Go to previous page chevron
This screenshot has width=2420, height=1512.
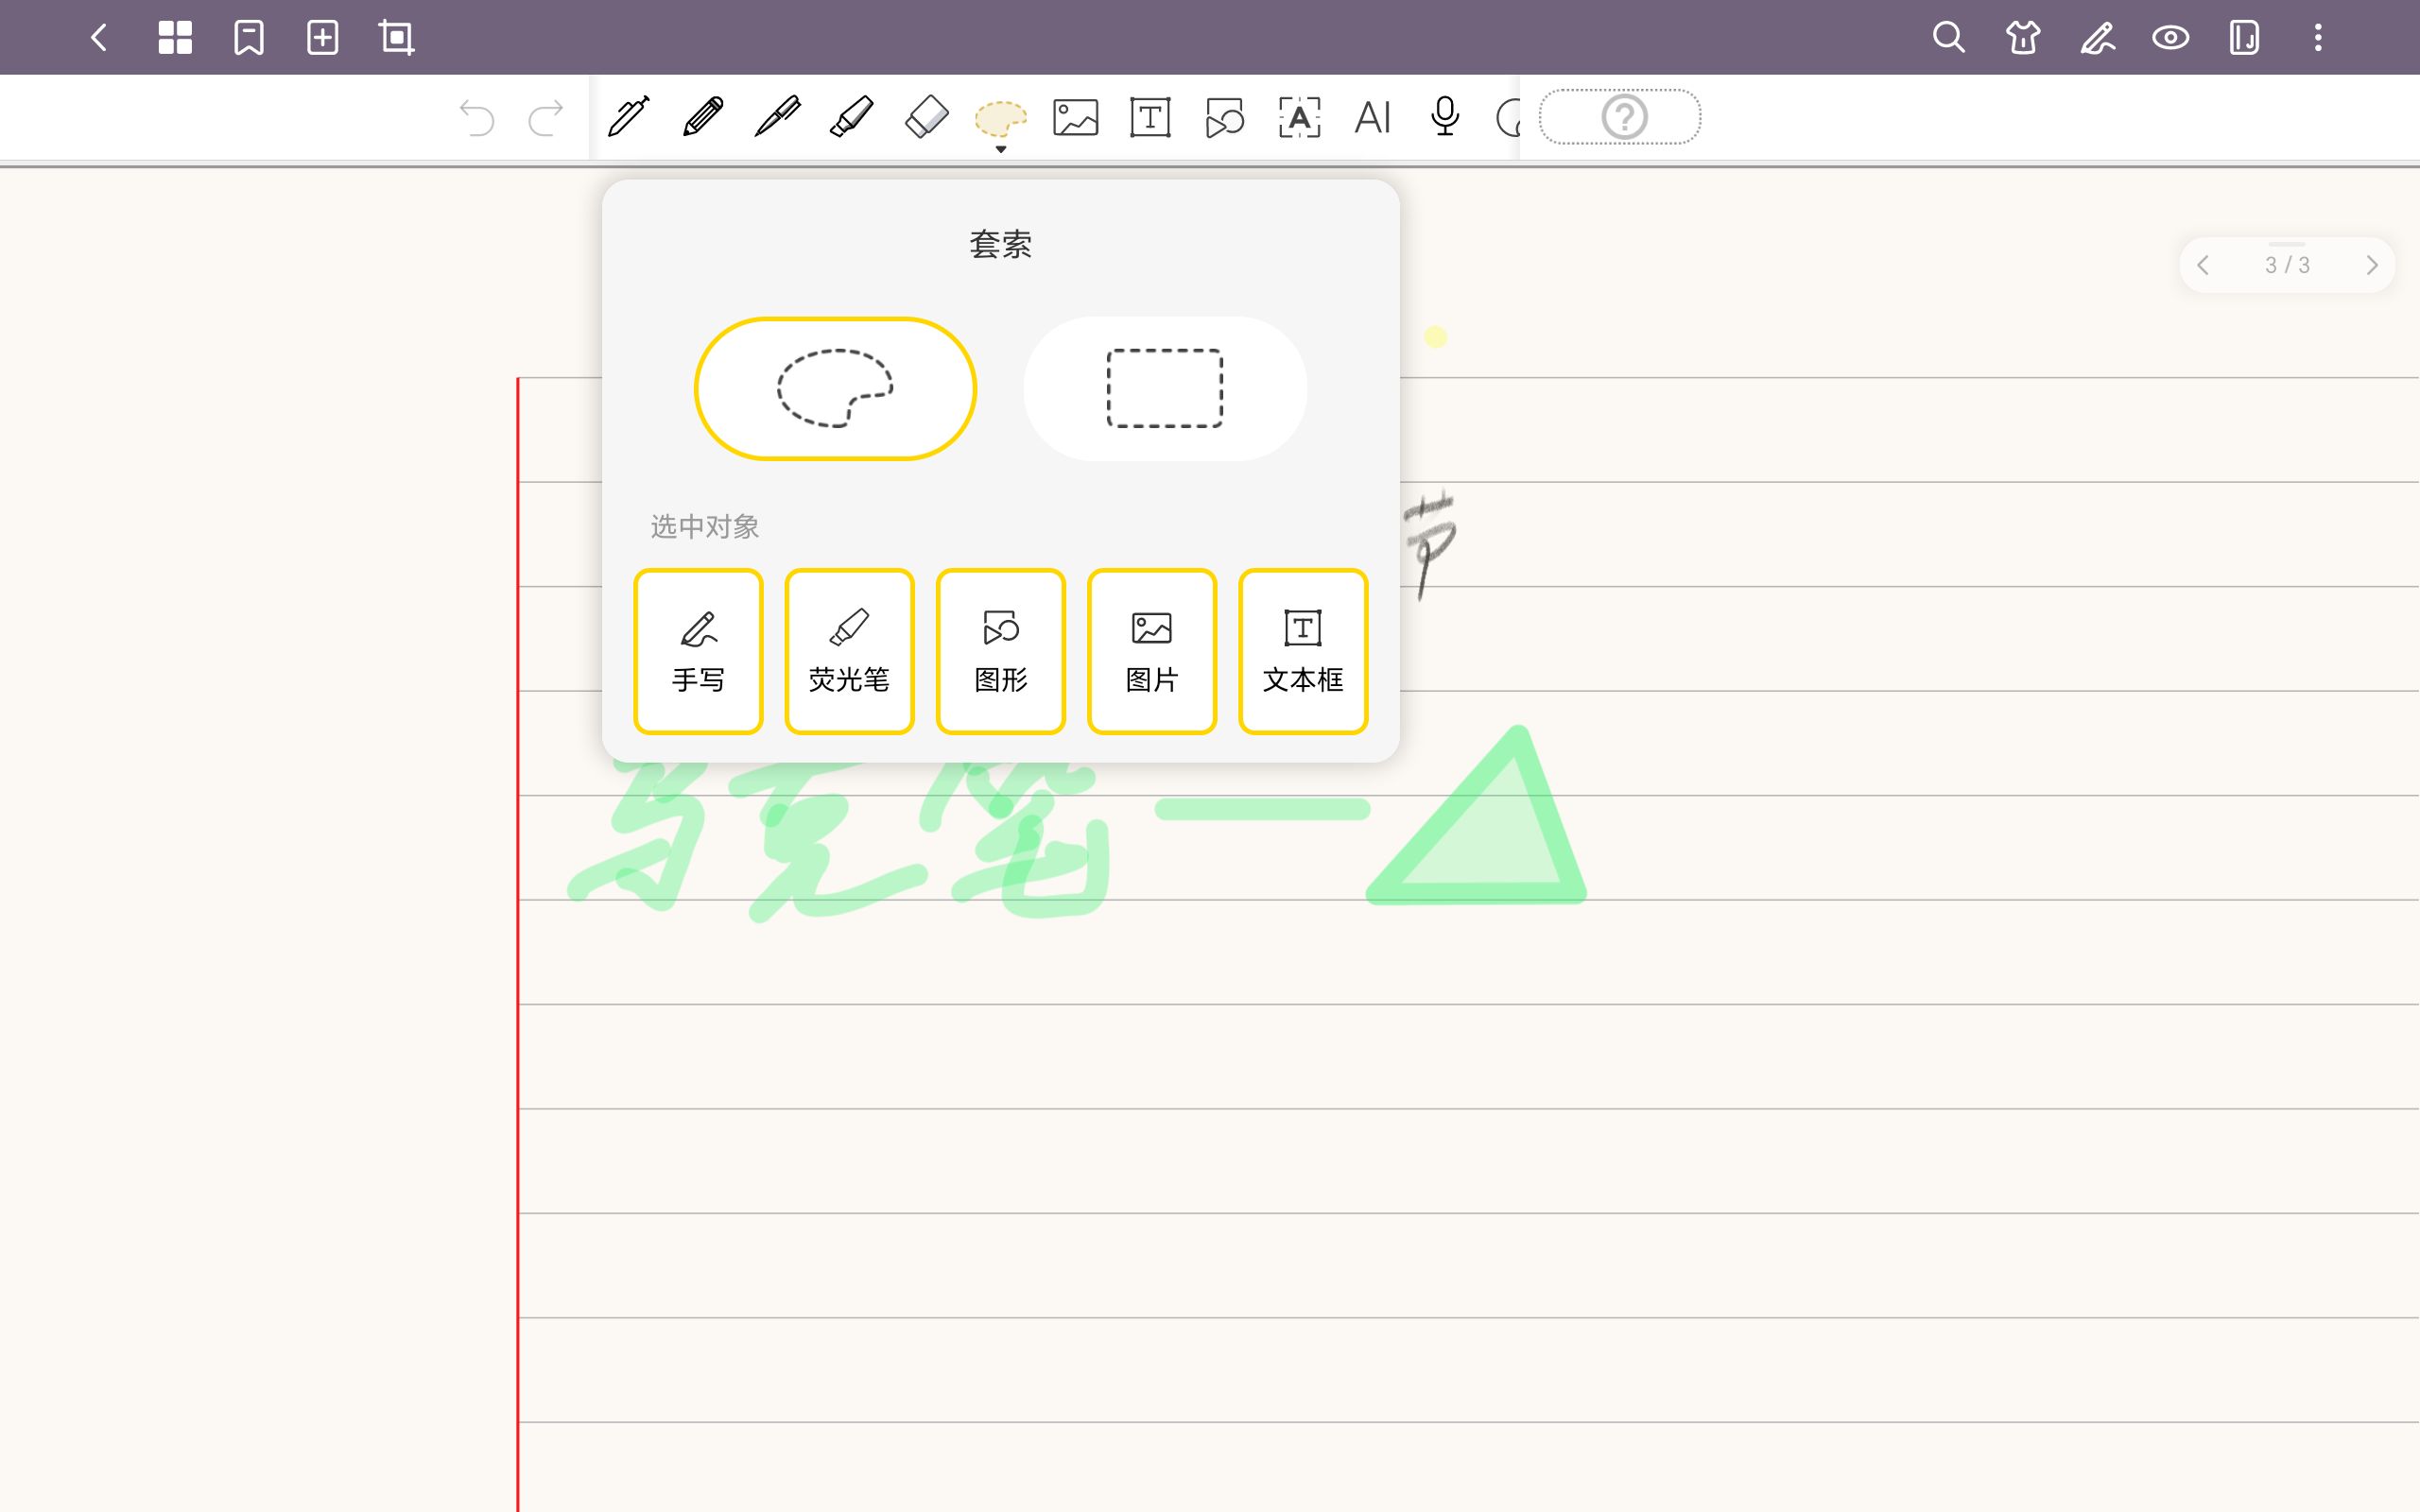point(2203,265)
